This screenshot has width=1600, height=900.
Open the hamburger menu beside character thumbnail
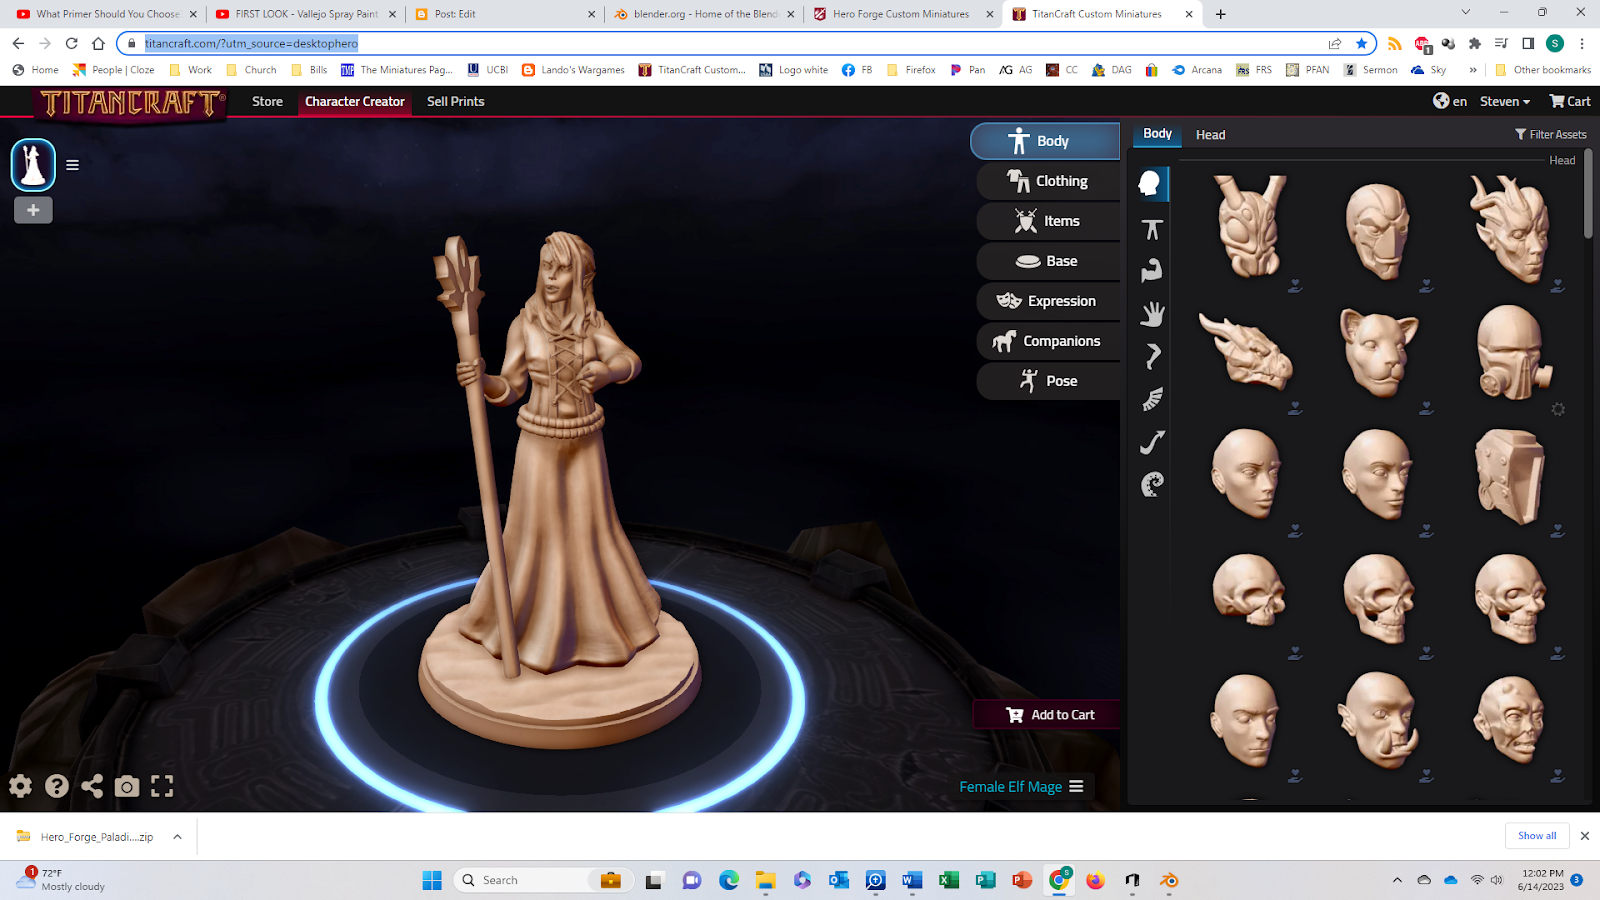[72, 165]
